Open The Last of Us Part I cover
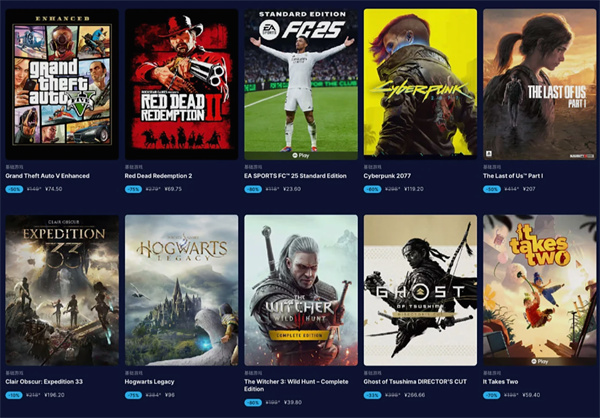 click(540, 84)
